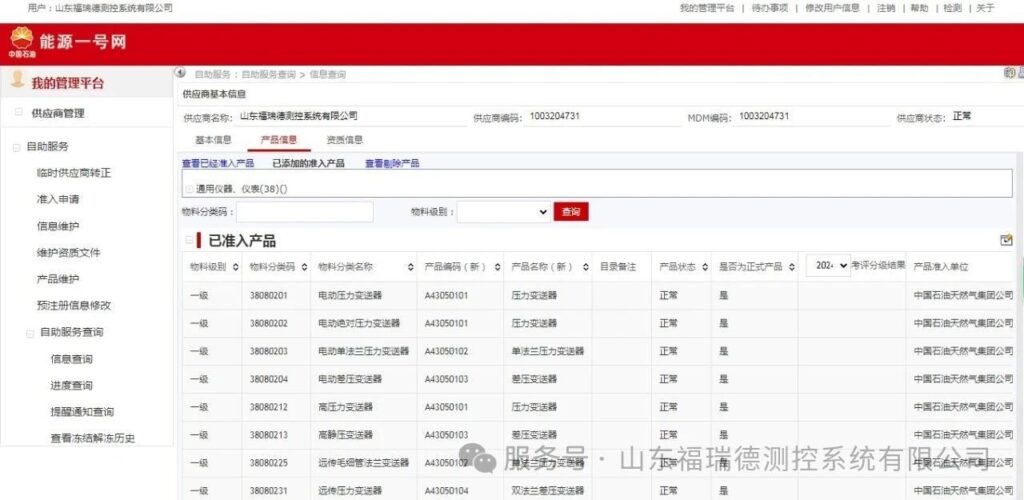The height and width of the screenshot is (500, 1024).
Task: Open the 2024 year dropdown in the table header
Action: [828, 266]
